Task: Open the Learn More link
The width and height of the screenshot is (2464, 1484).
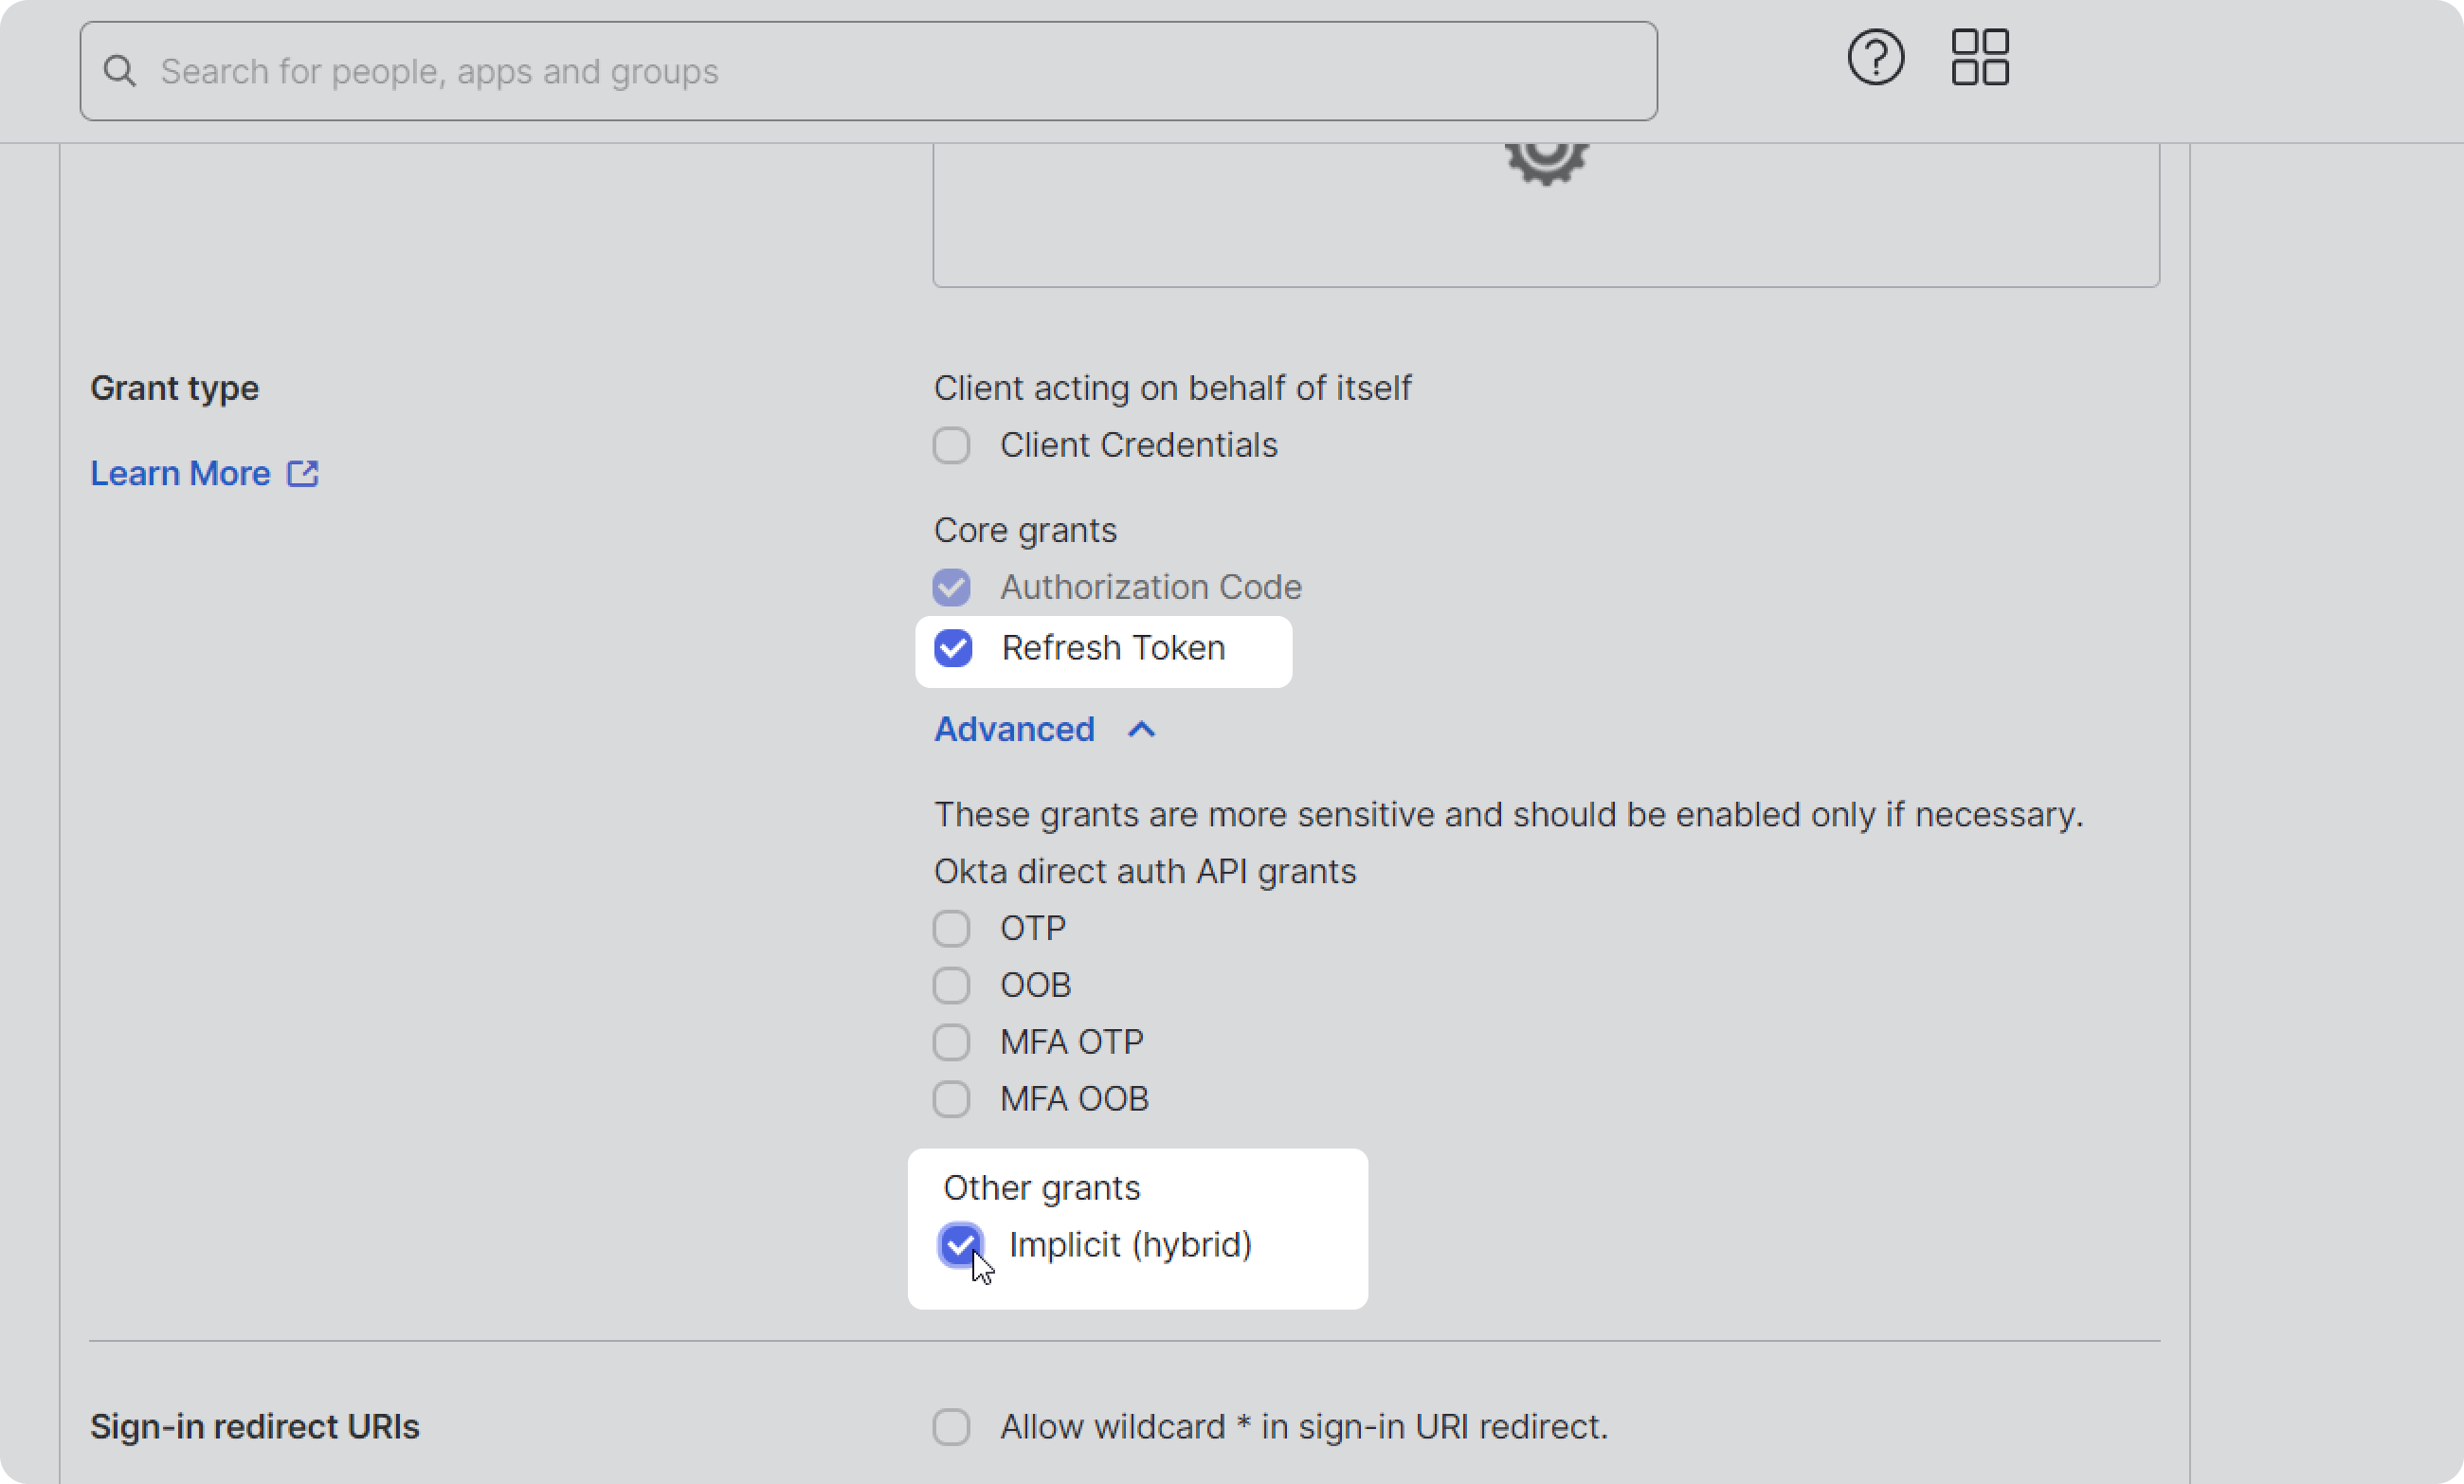Action: click(180, 473)
